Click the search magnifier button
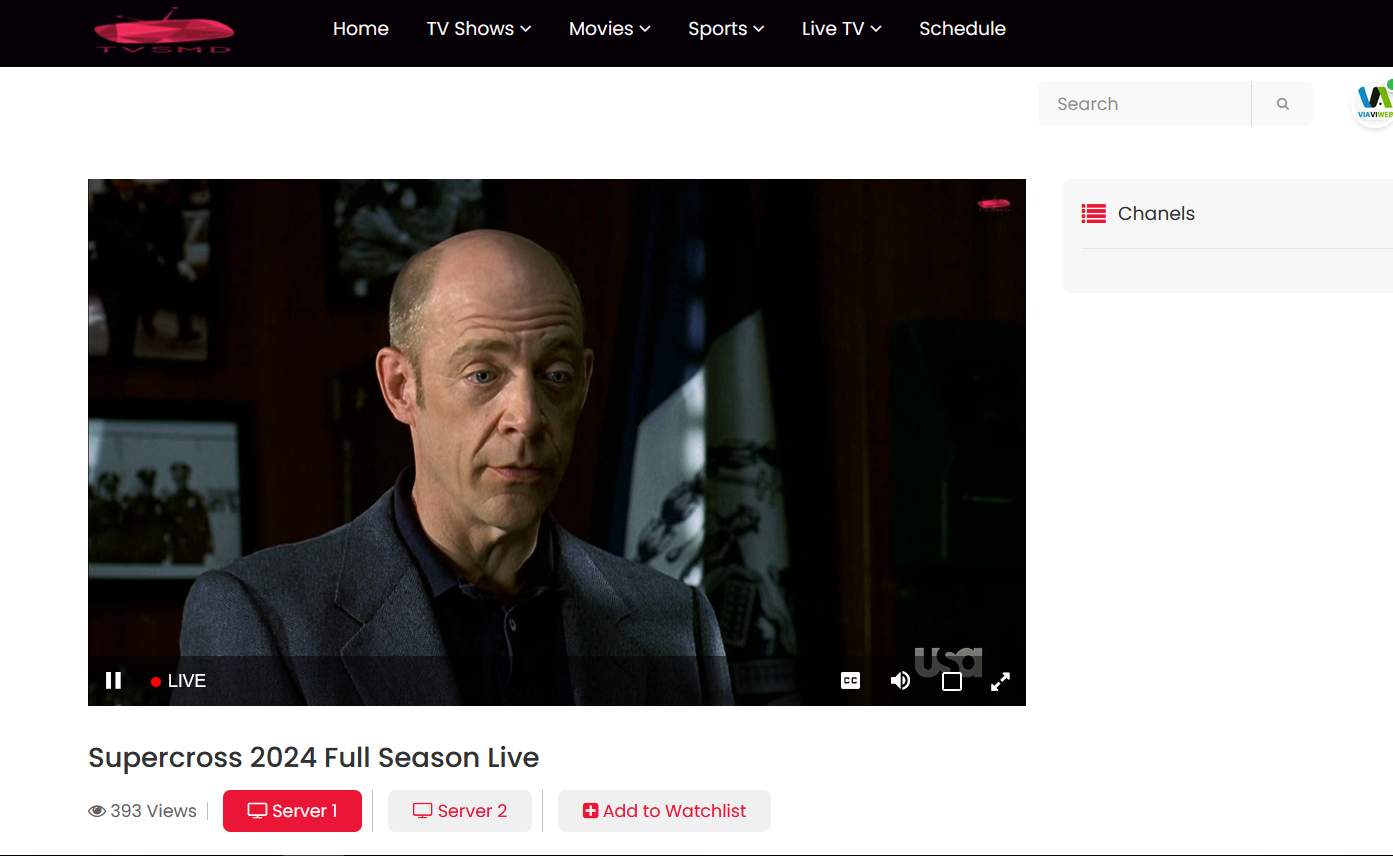This screenshot has width=1393, height=856. [x=1282, y=104]
